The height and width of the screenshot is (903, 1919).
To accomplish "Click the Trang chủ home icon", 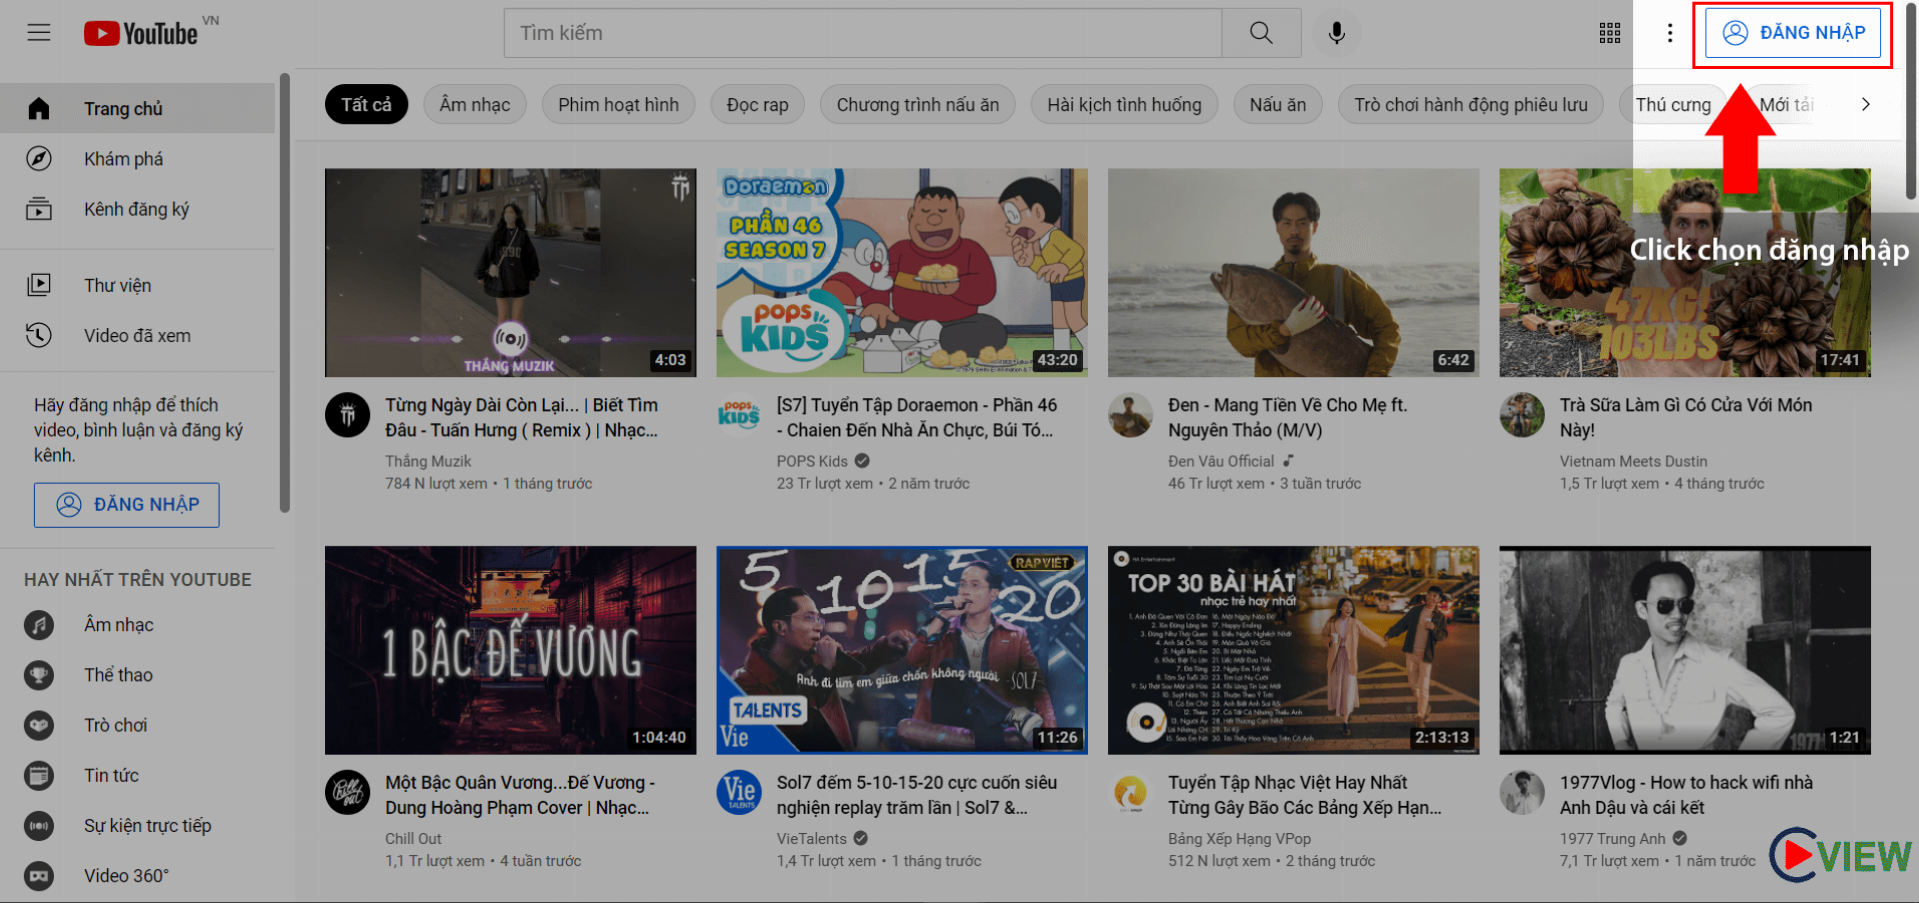I will pos(39,108).
